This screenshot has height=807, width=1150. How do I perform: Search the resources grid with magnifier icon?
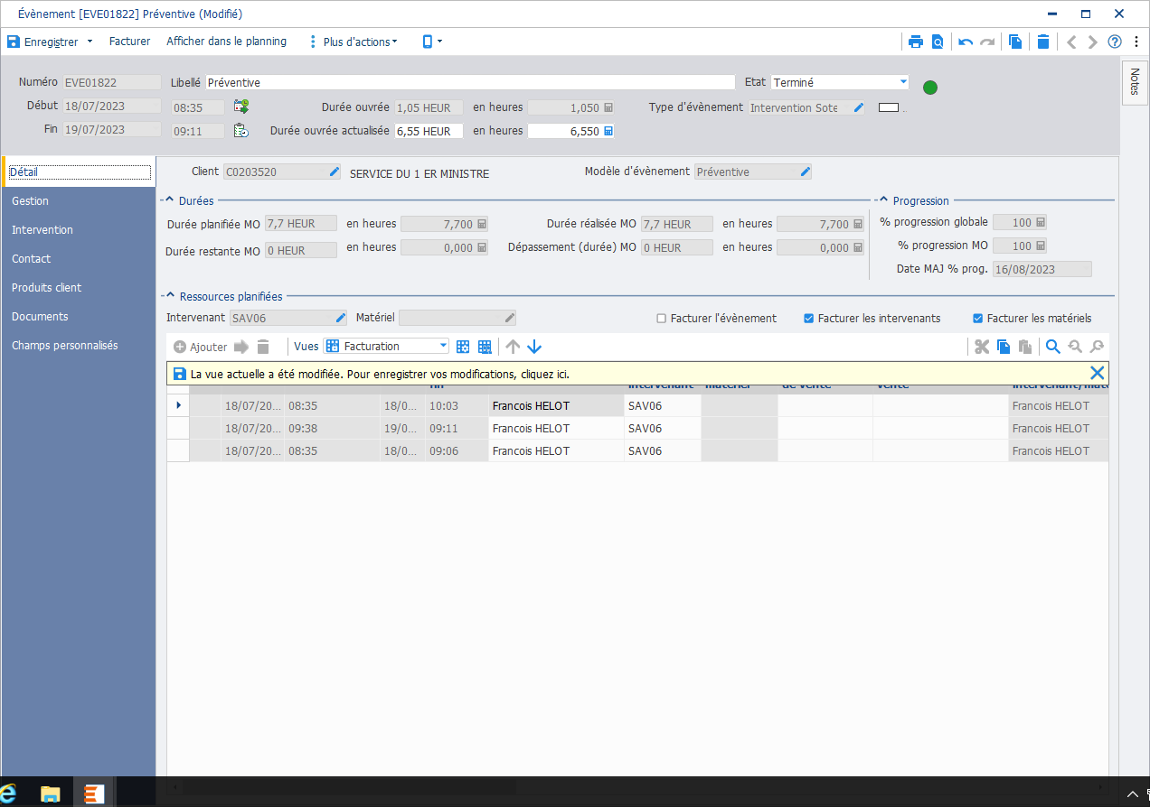(x=1052, y=347)
